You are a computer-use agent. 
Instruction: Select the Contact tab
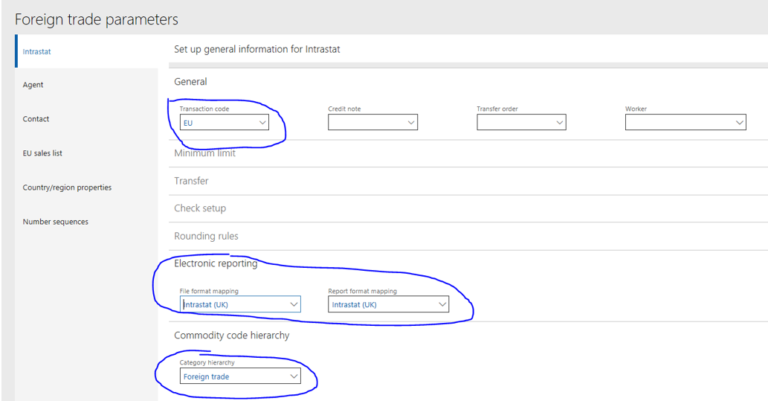coord(36,119)
